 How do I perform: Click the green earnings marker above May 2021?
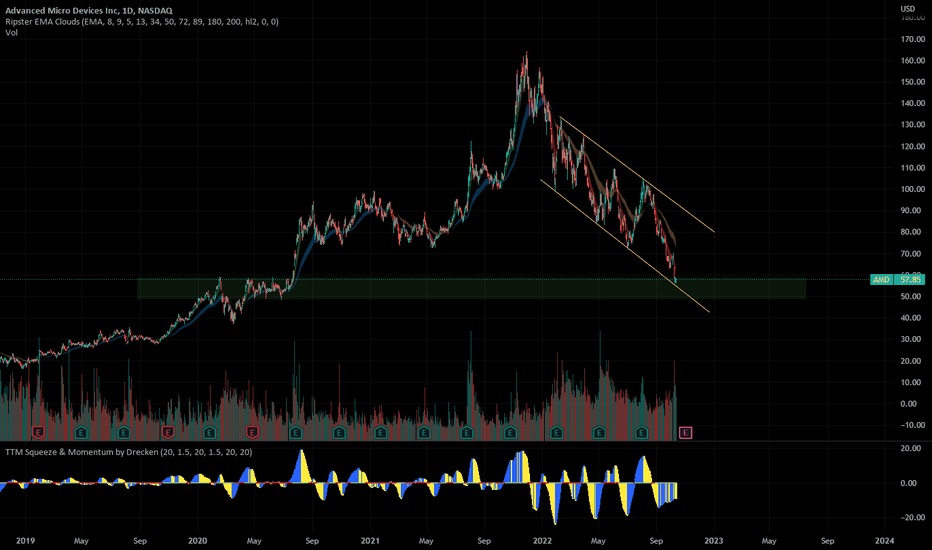pyautogui.click(x=424, y=432)
